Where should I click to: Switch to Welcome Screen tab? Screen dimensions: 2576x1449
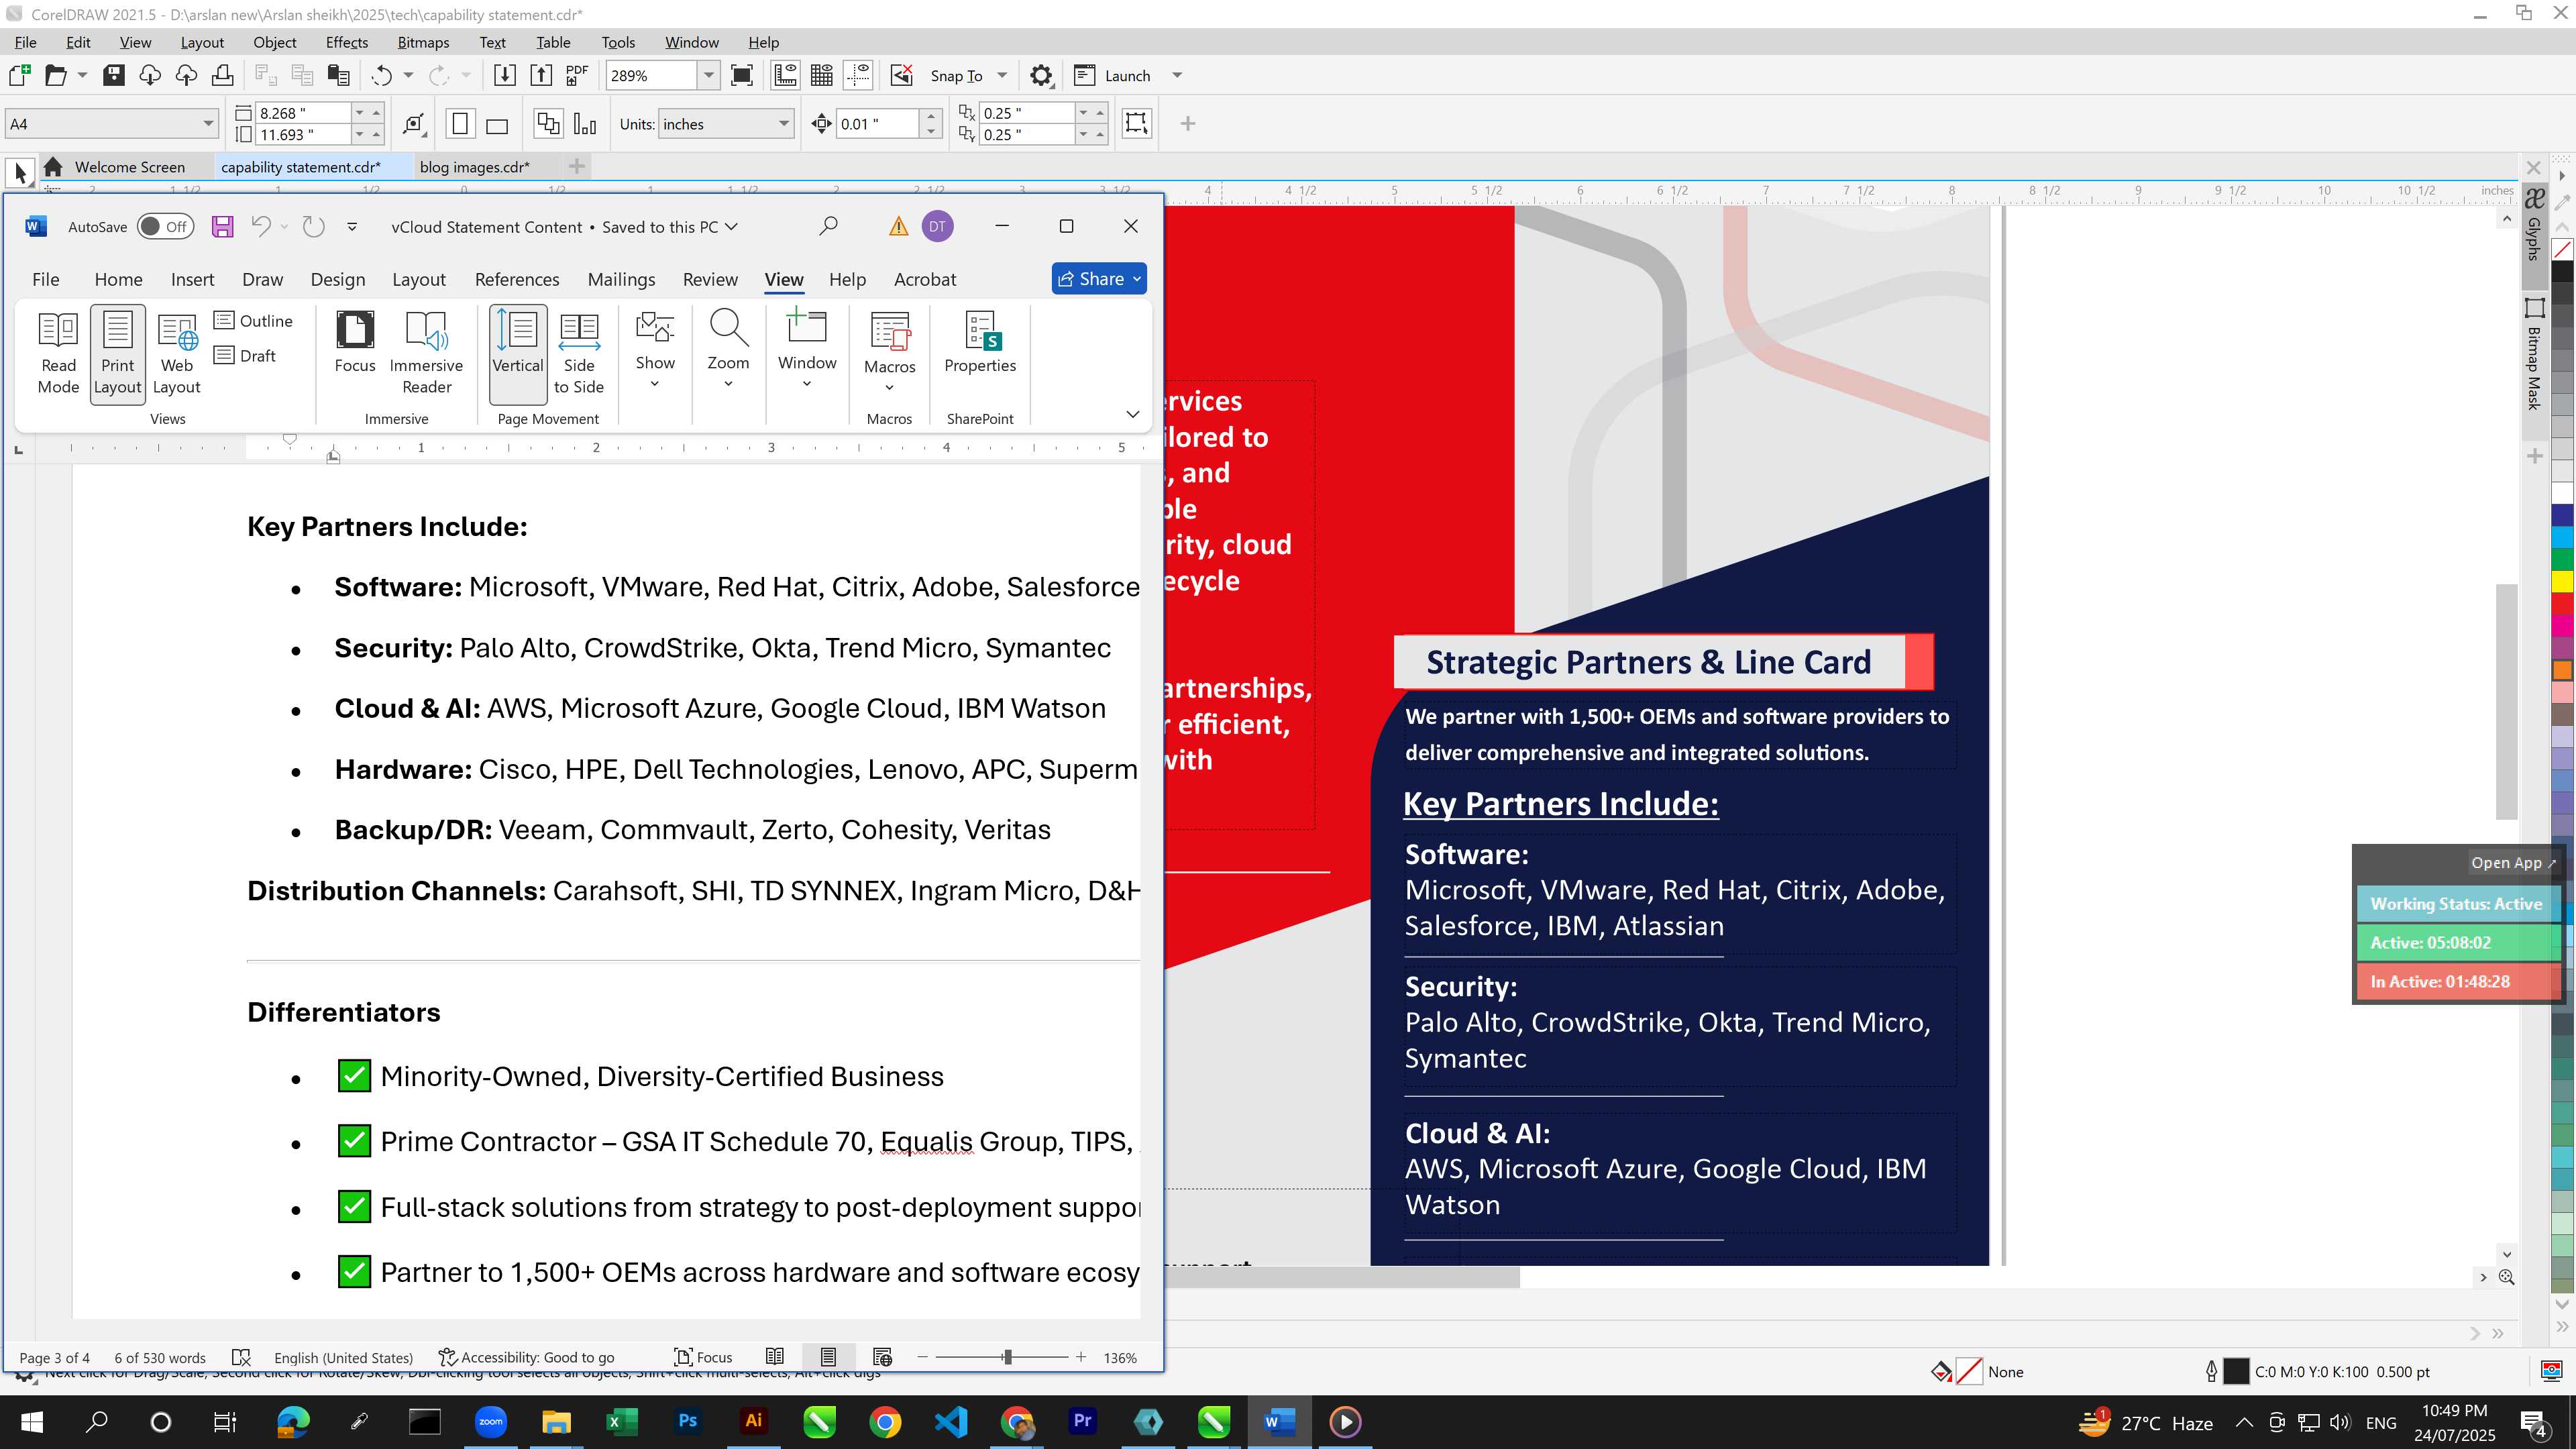pos(129,167)
